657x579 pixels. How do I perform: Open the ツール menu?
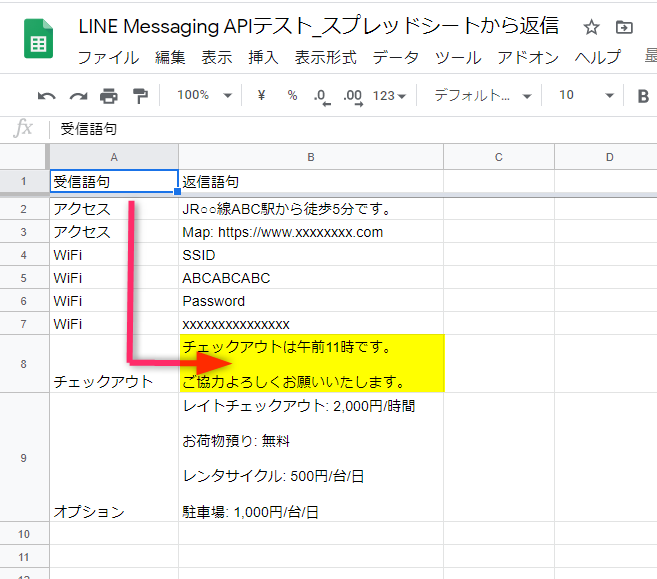[x=458, y=57]
